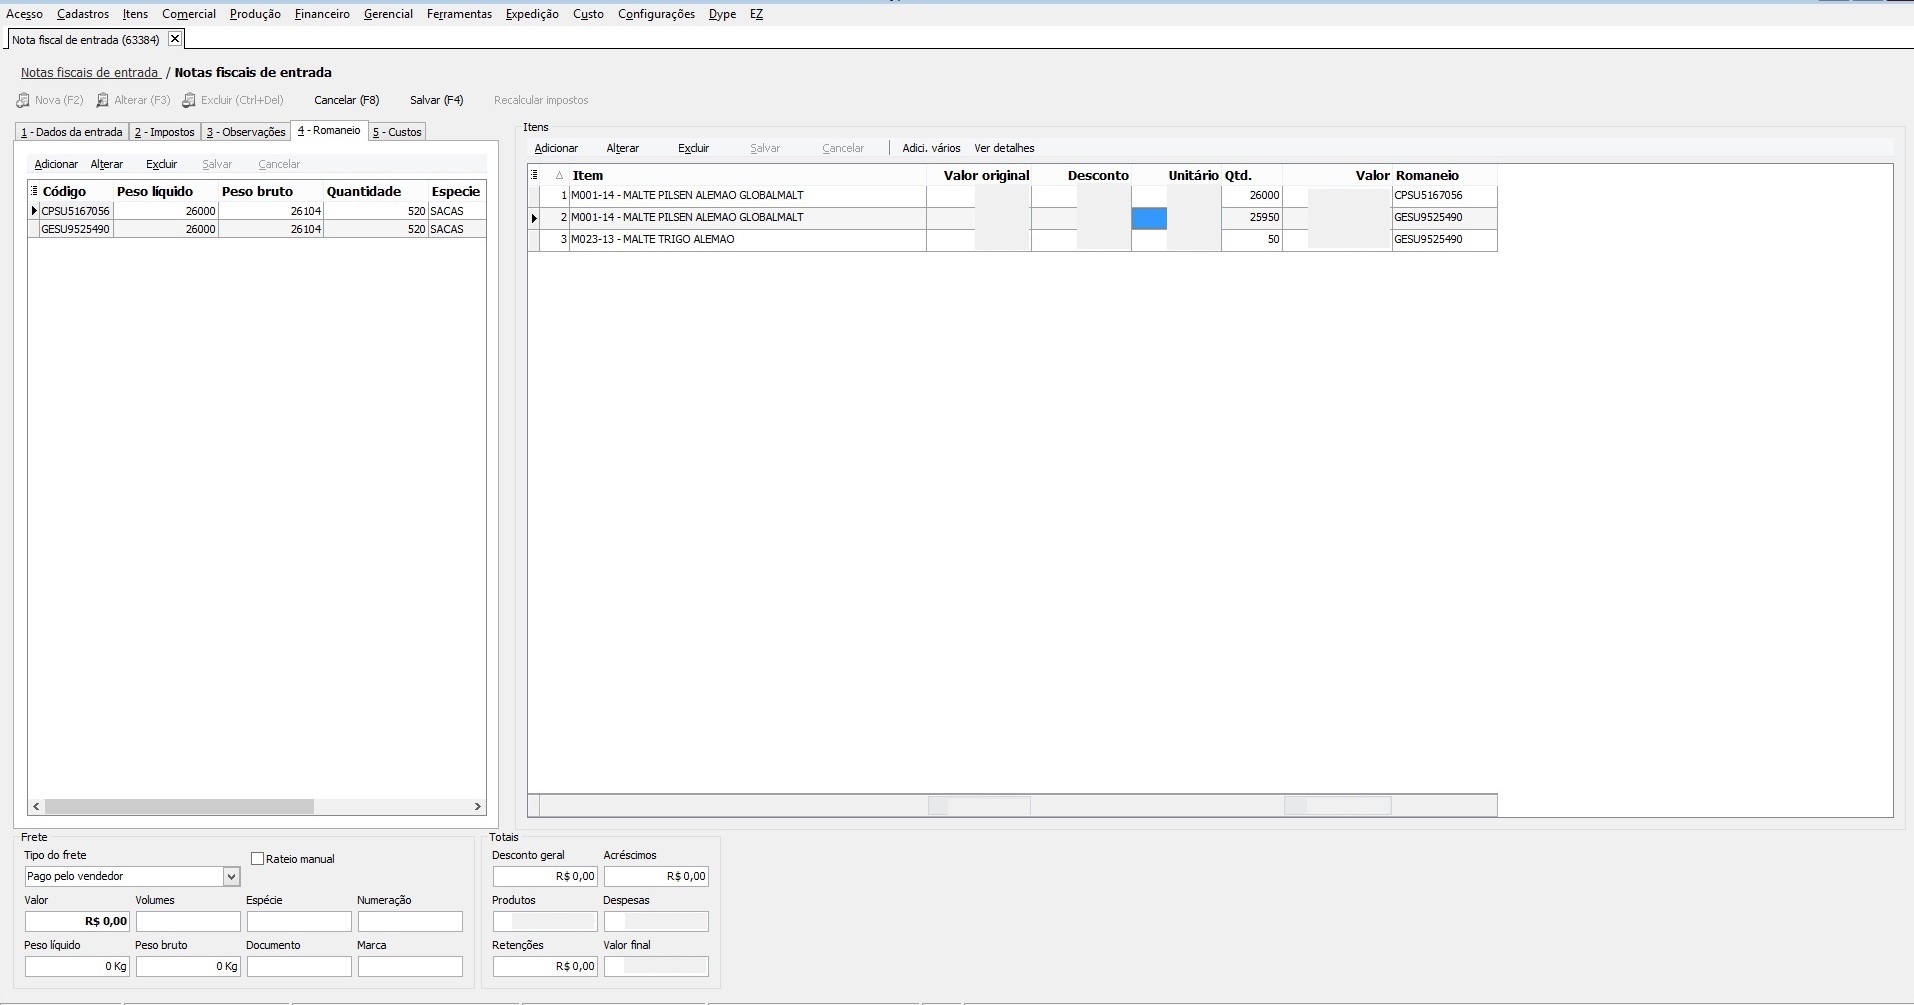Open the Cadastros menu
The image size is (1914, 1005).
[83, 14]
